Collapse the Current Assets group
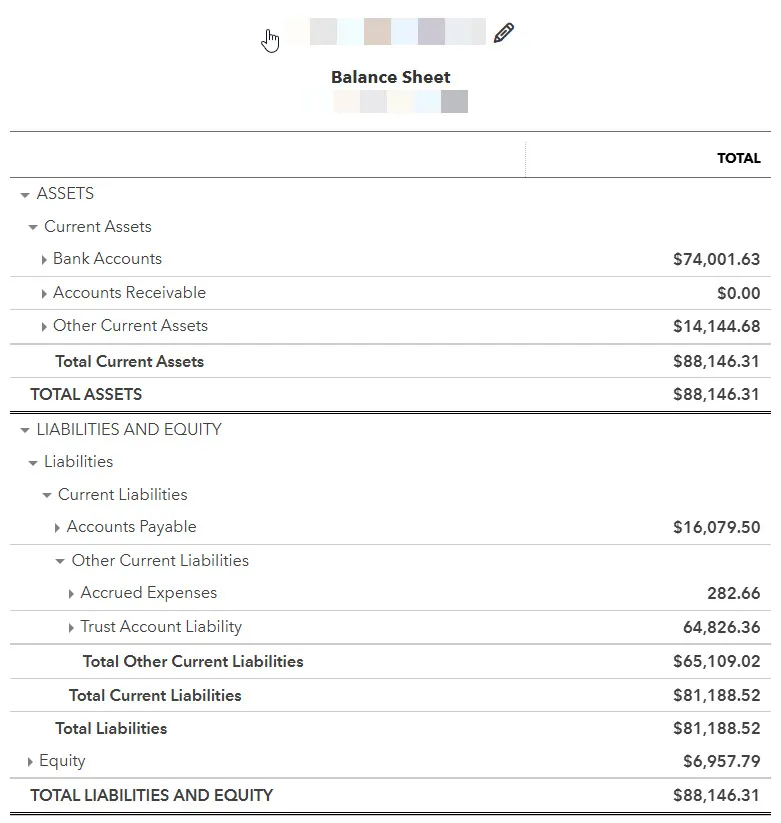Image resolution: width=781 pixels, height=823 pixels. [33, 228]
